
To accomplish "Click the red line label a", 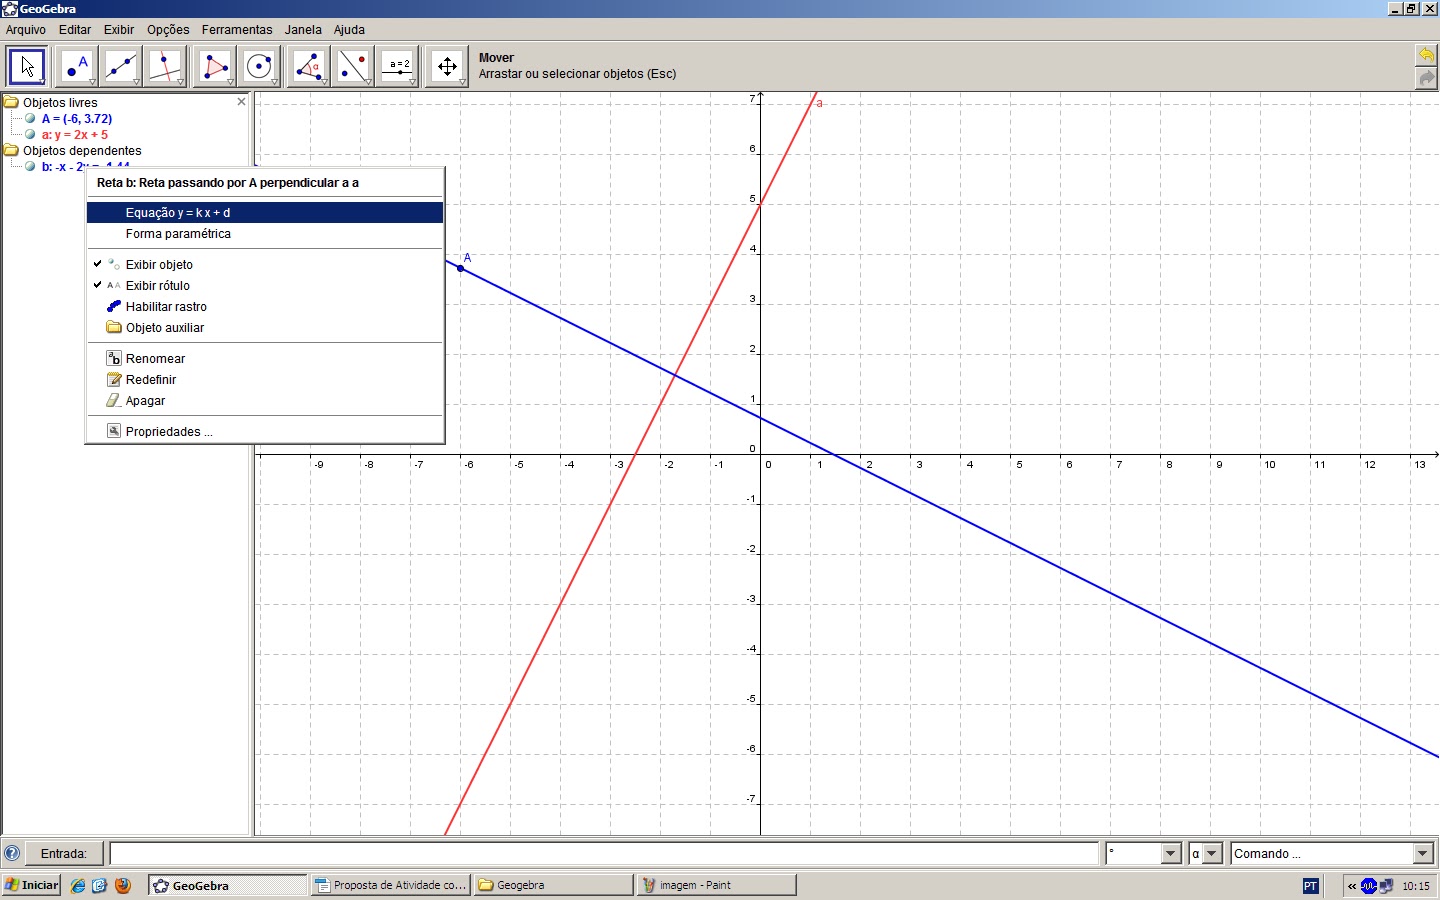I will [x=819, y=103].
